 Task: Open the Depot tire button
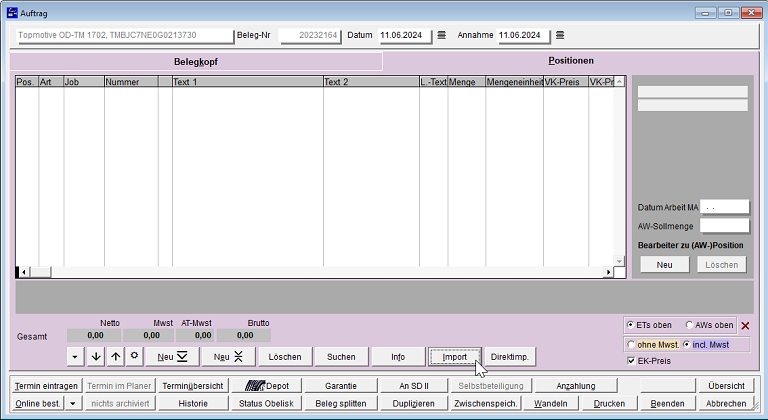click(x=266, y=386)
